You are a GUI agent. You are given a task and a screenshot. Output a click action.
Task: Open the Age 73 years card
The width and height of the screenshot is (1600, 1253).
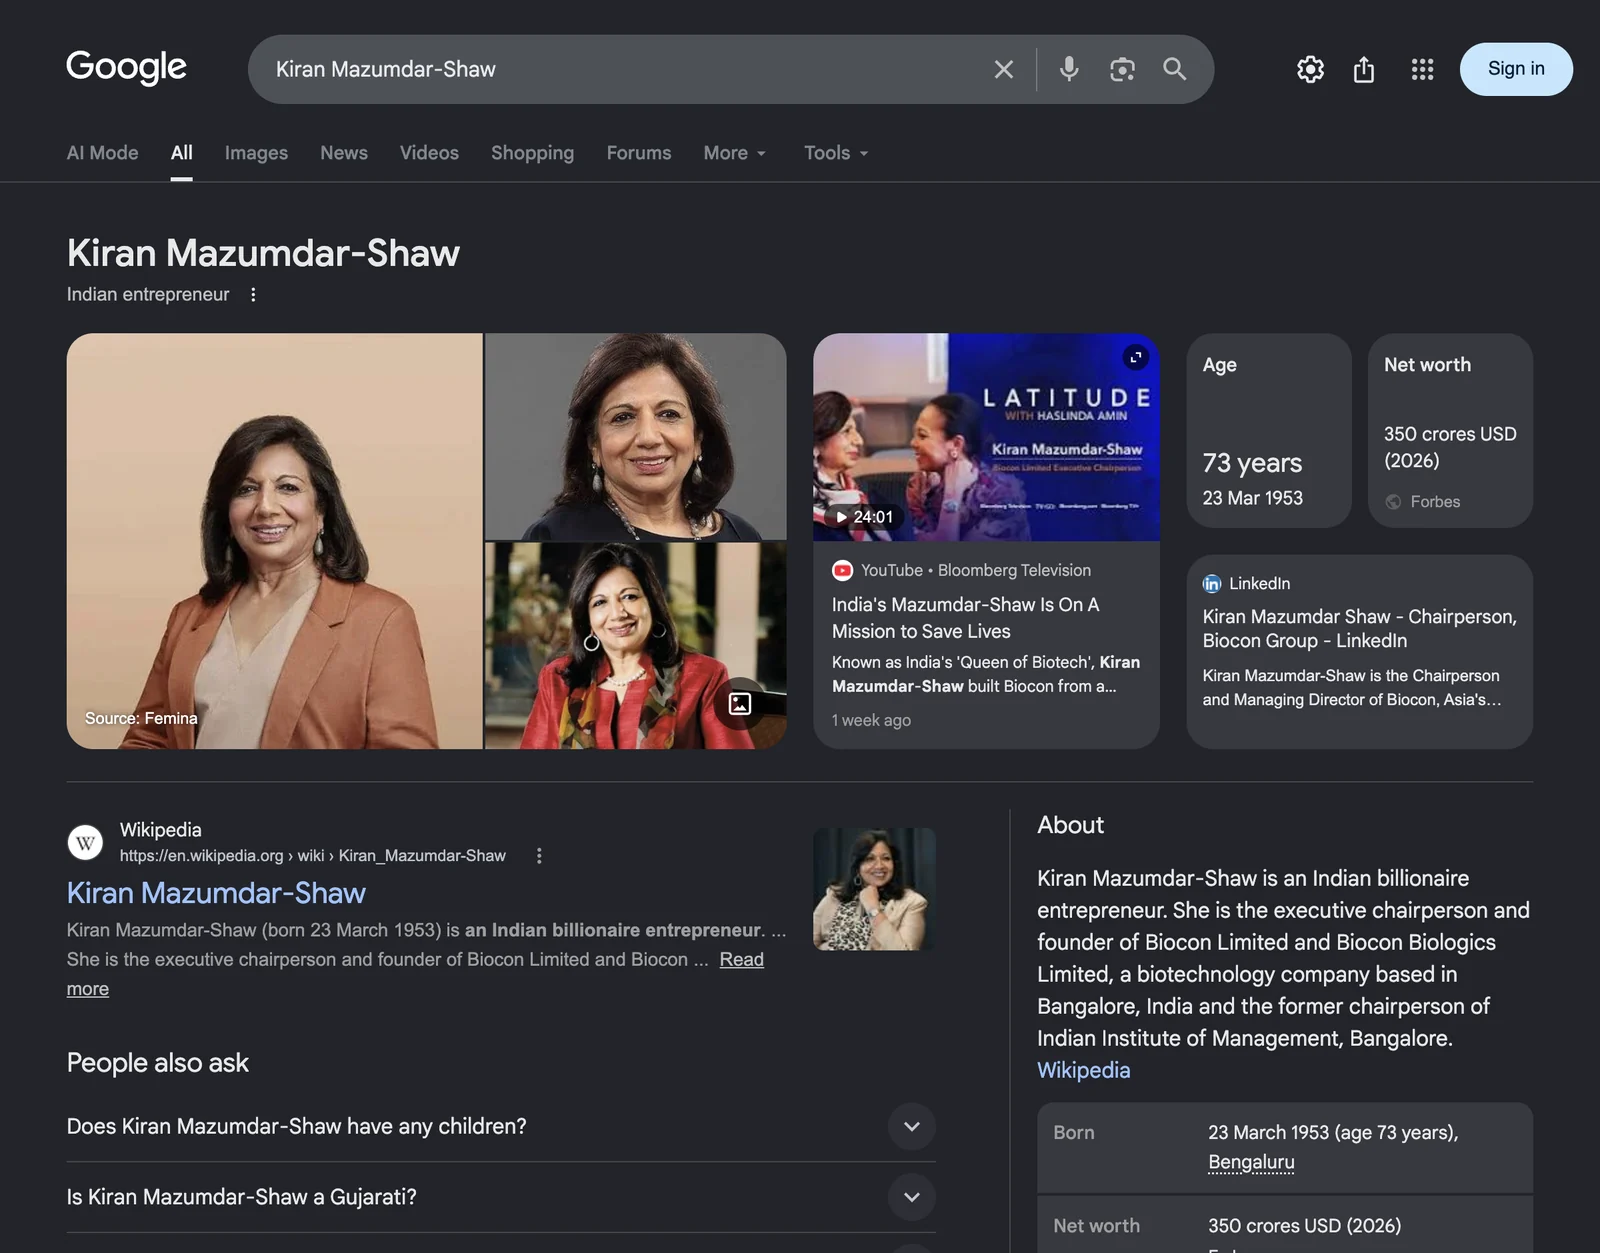(x=1269, y=430)
